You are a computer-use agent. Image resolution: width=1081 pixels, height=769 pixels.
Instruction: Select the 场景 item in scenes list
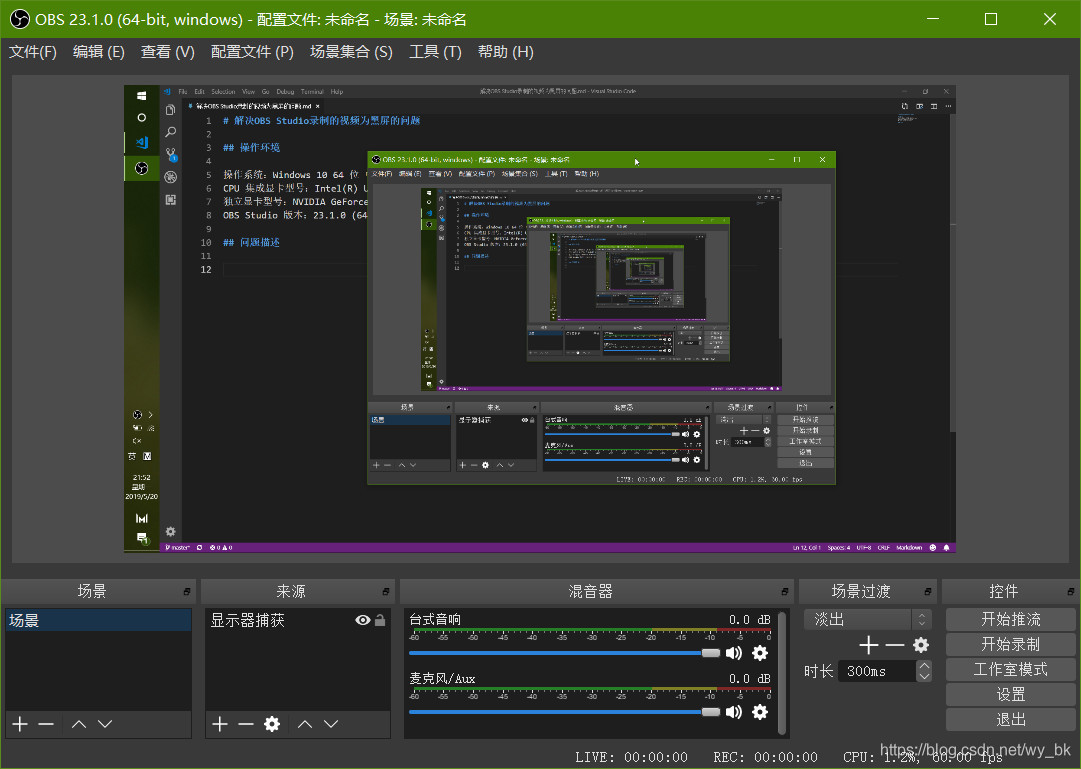99,620
